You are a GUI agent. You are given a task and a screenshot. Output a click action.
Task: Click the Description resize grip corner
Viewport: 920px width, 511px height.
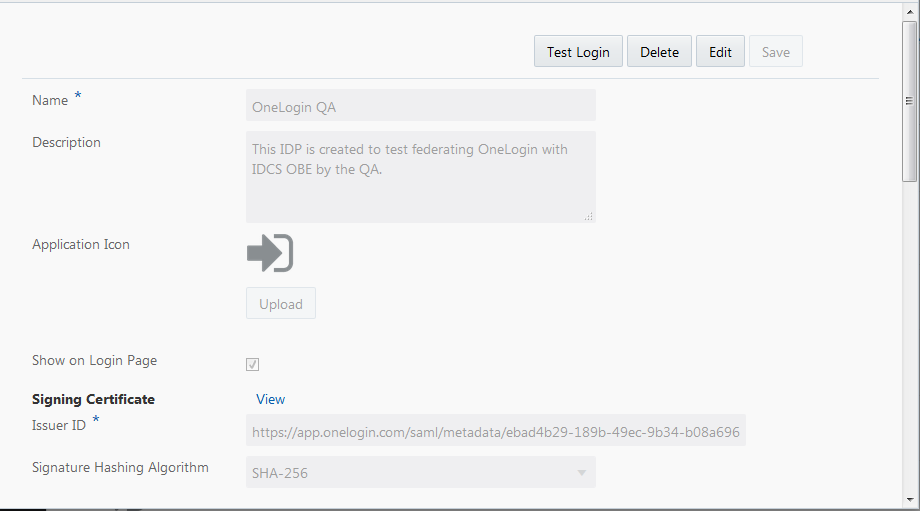coord(588,216)
